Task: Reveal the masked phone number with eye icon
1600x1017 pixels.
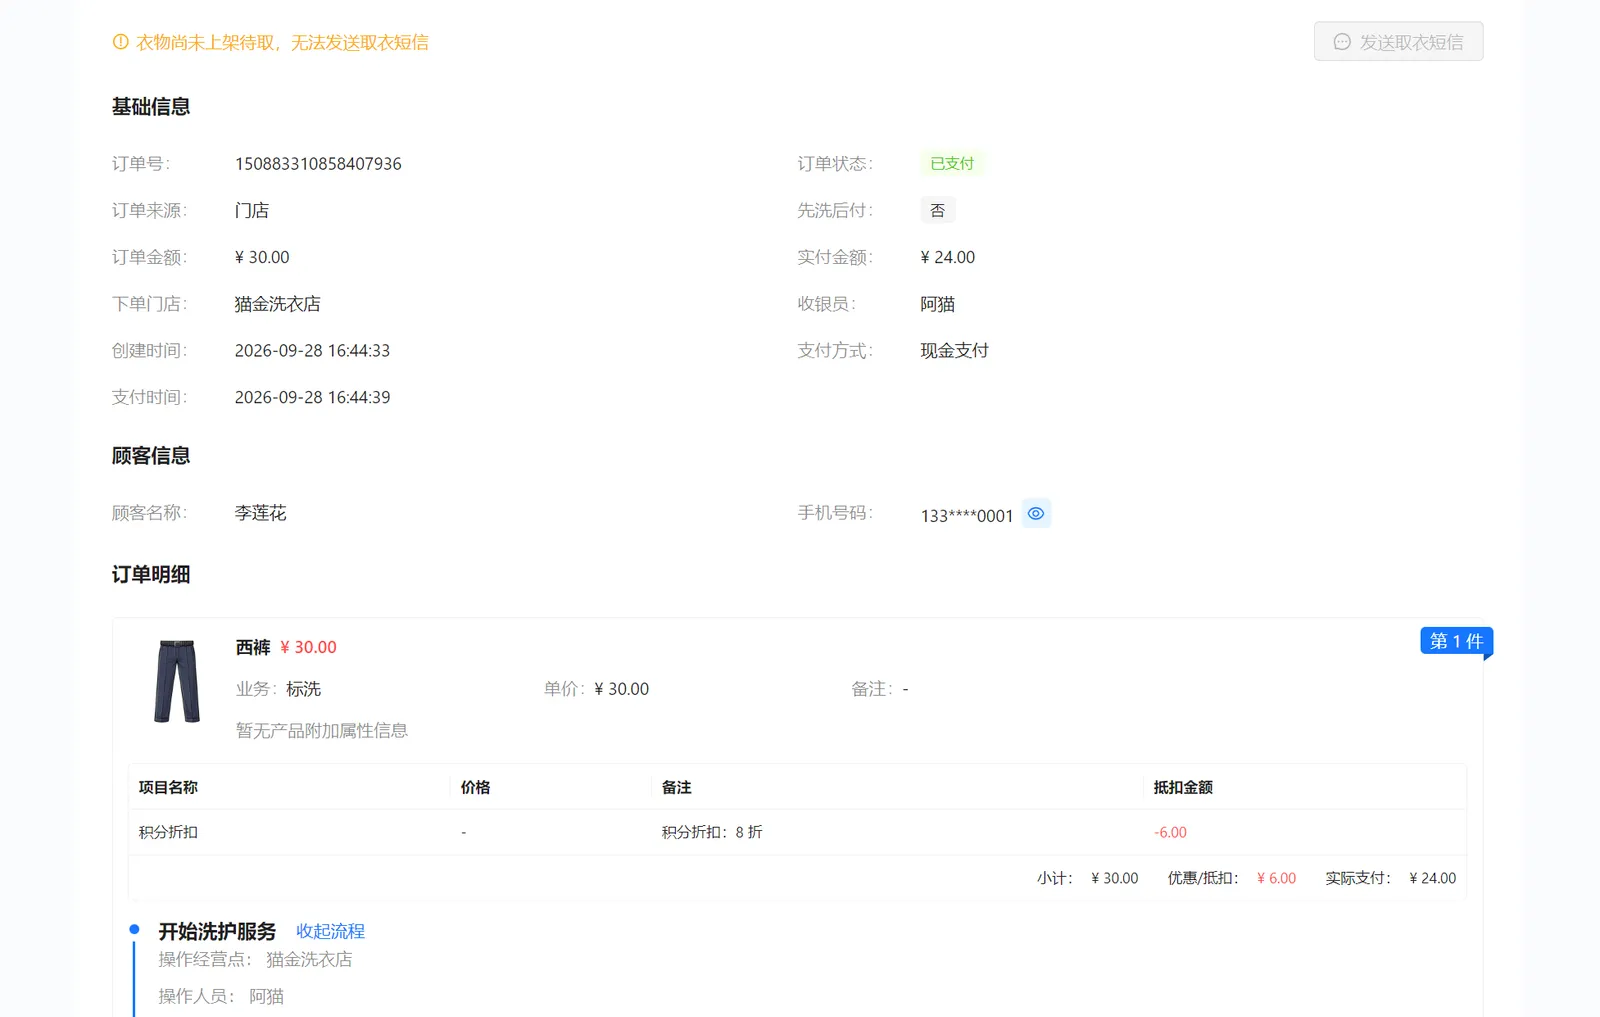Action: [1036, 513]
